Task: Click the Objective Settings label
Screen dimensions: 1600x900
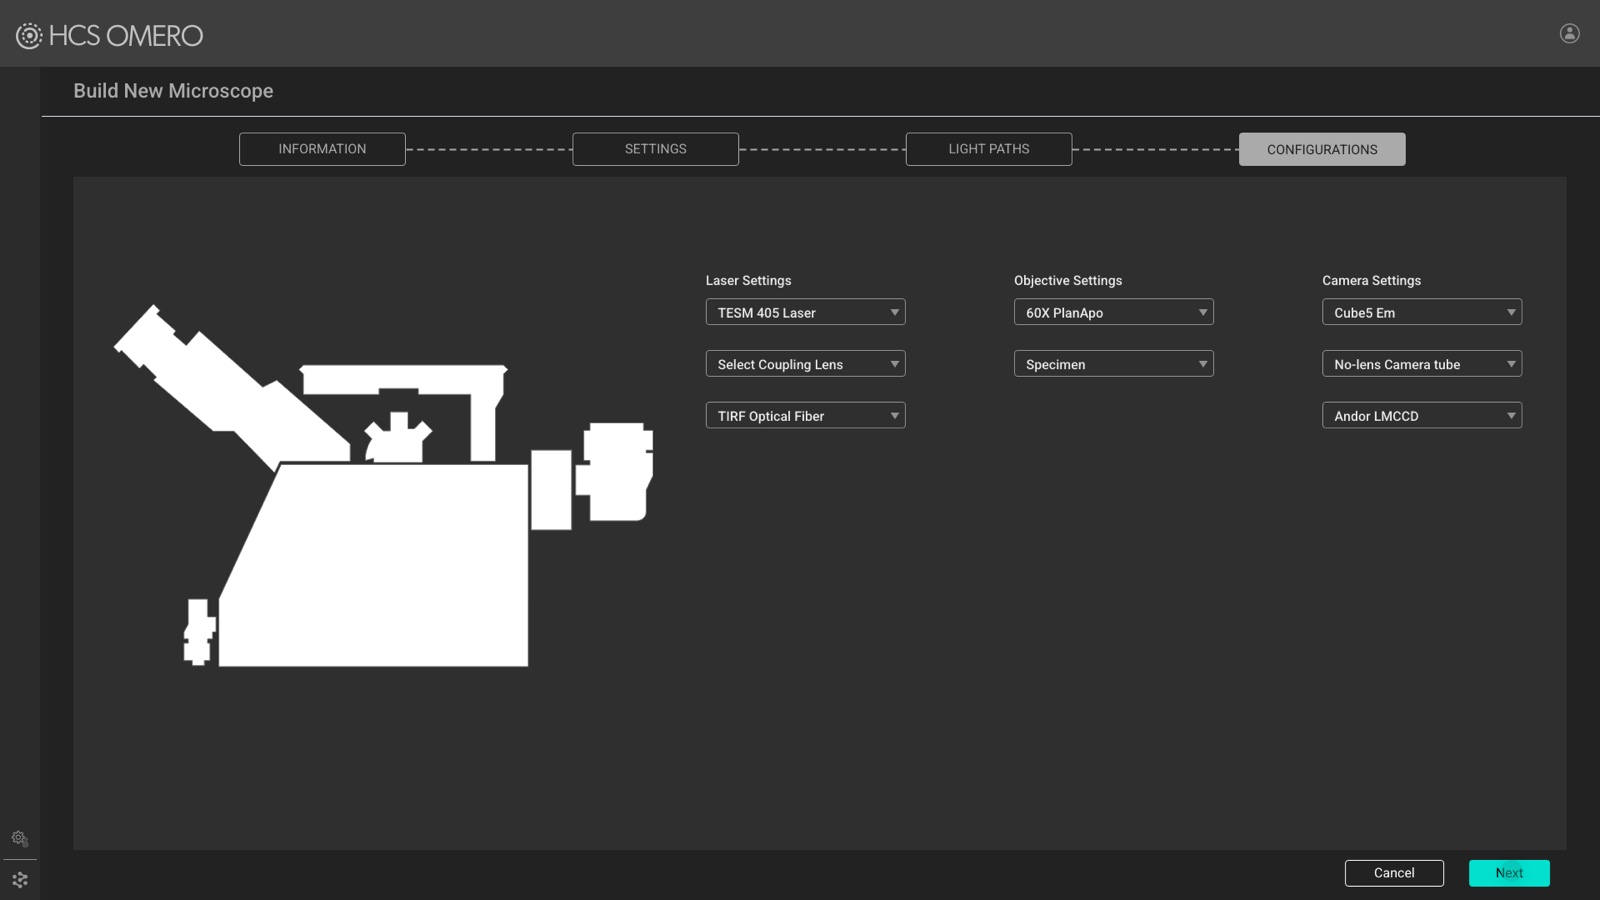Action: tap(1068, 281)
